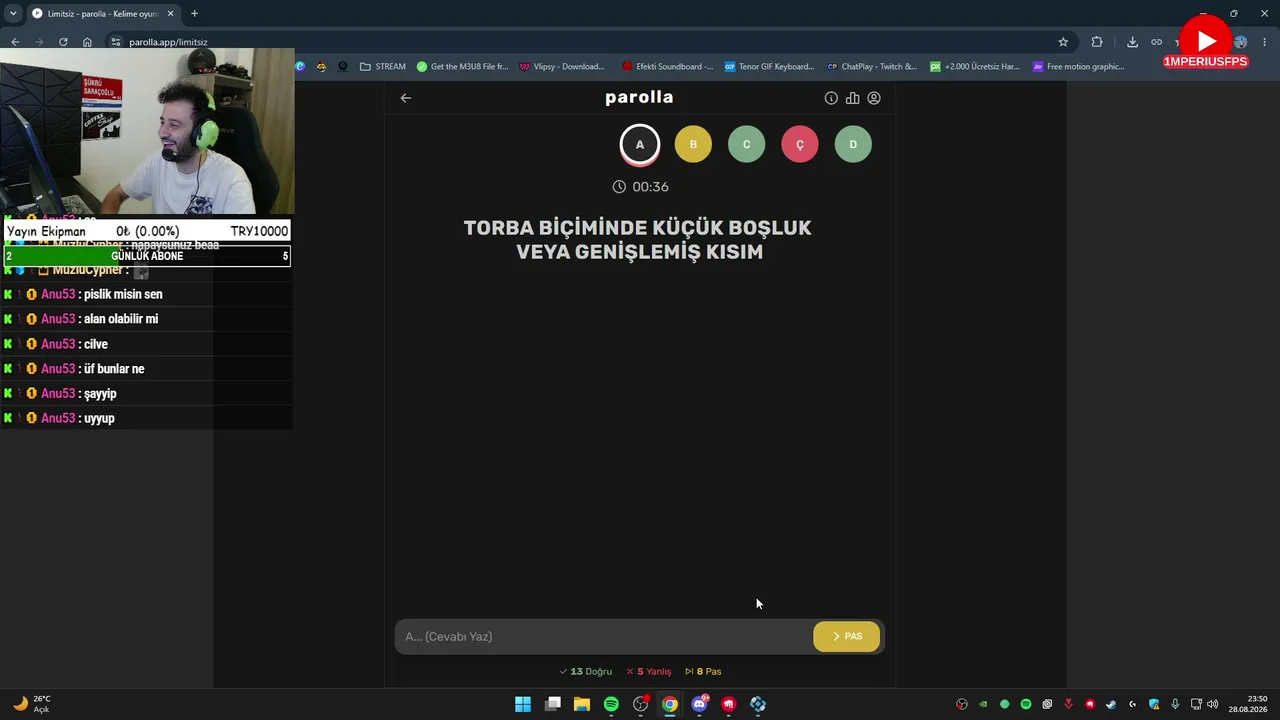Open the Free motion graphic bookmark
1280x720 pixels.
coord(1079,67)
